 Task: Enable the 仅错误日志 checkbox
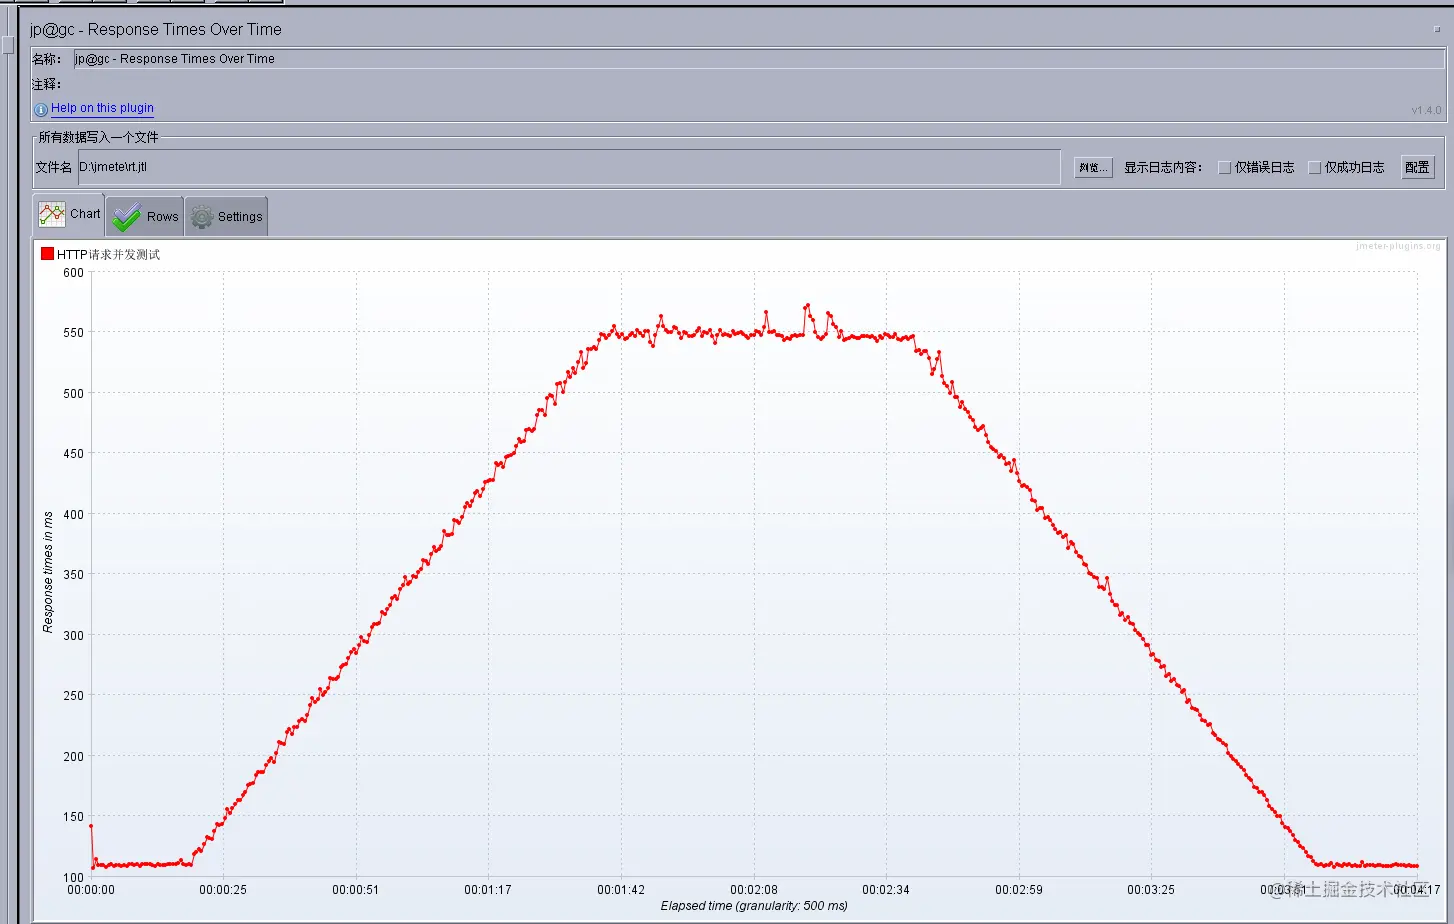(x=1224, y=168)
